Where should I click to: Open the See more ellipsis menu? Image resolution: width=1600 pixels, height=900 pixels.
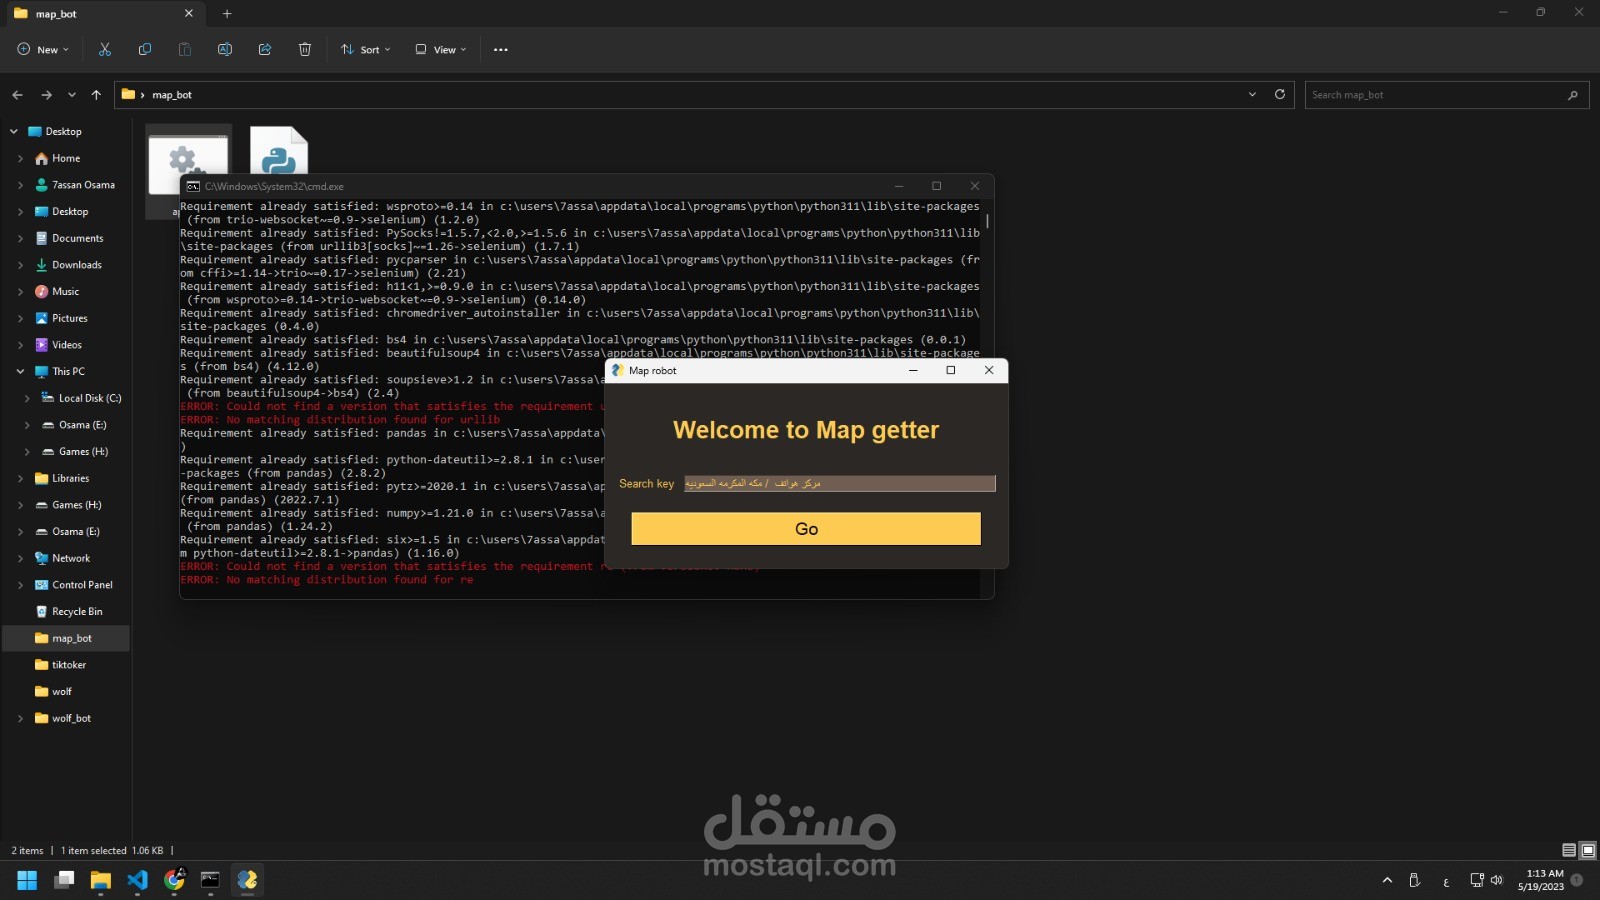tap(501, 49)
